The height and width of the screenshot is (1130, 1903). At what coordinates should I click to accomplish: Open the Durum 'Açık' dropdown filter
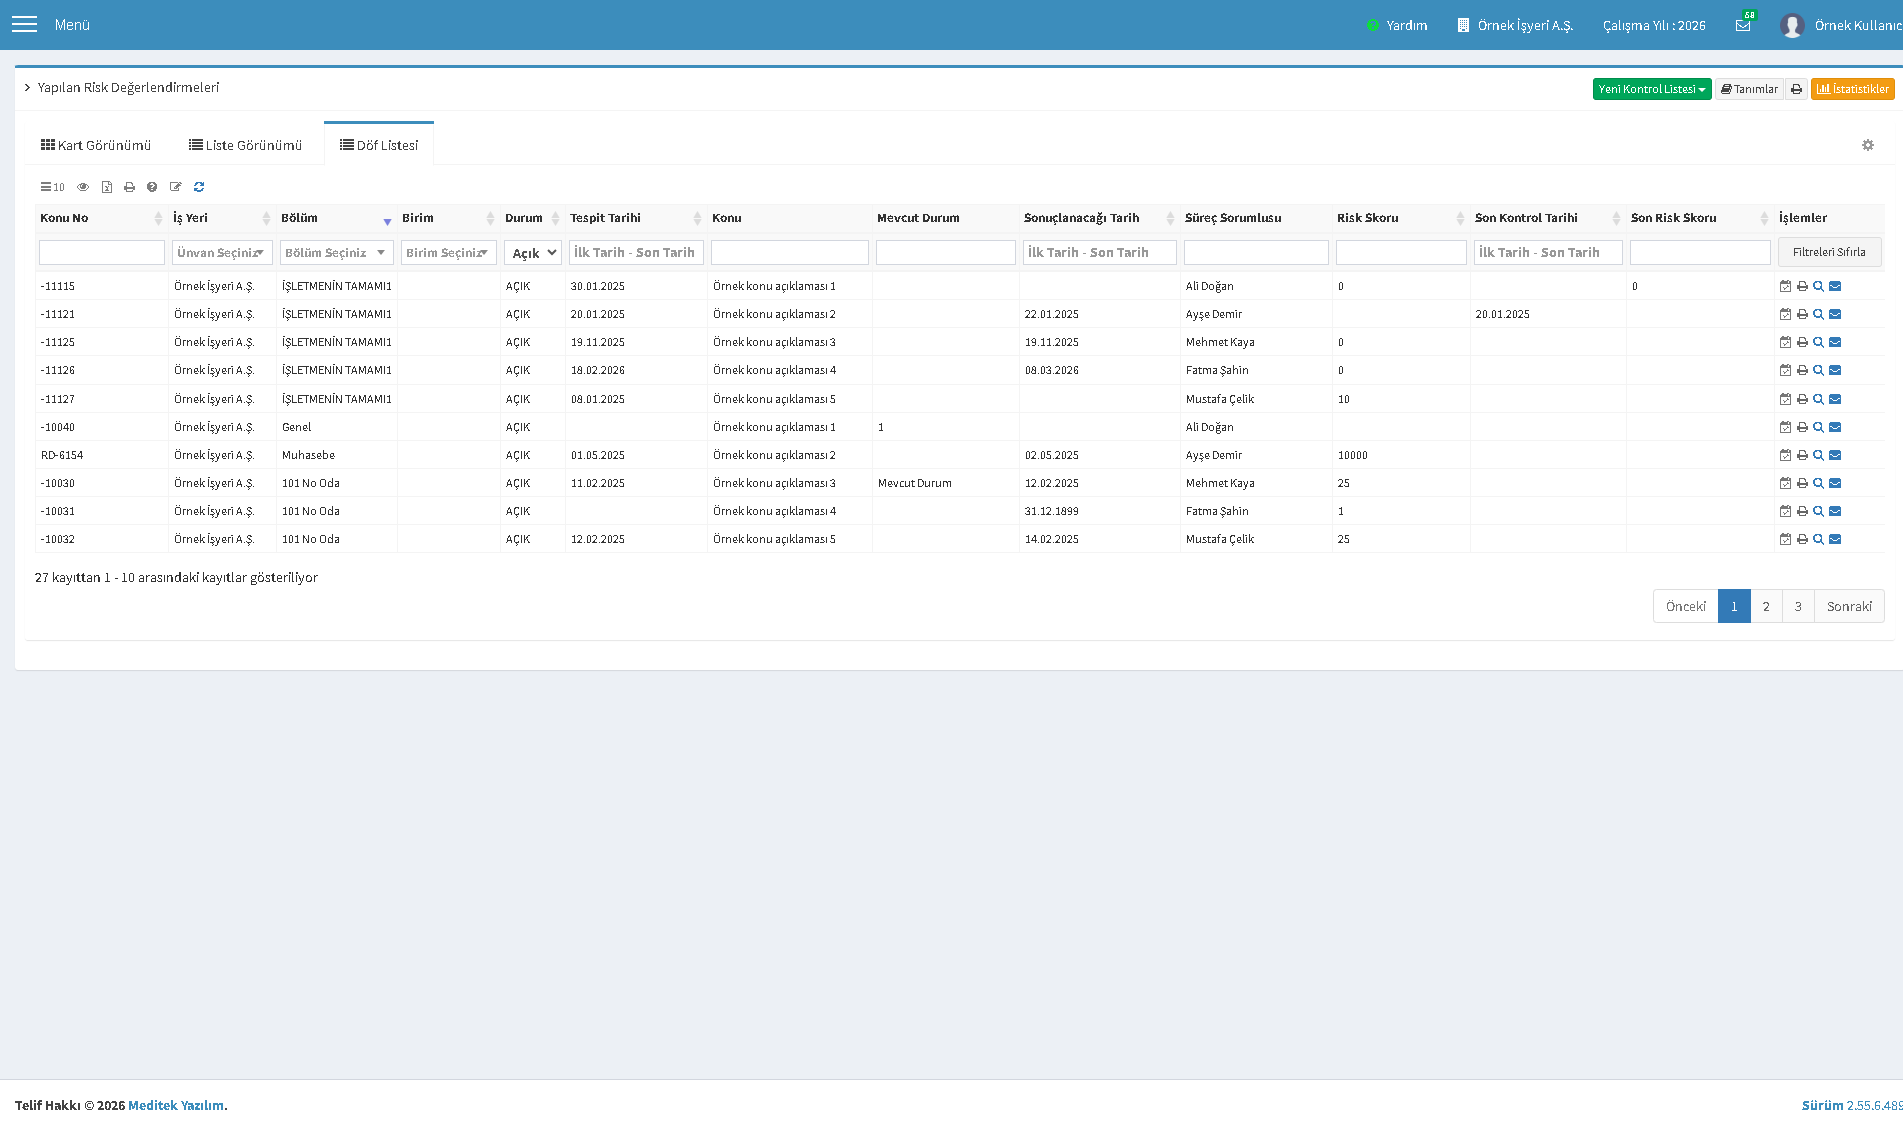point(533,253)
